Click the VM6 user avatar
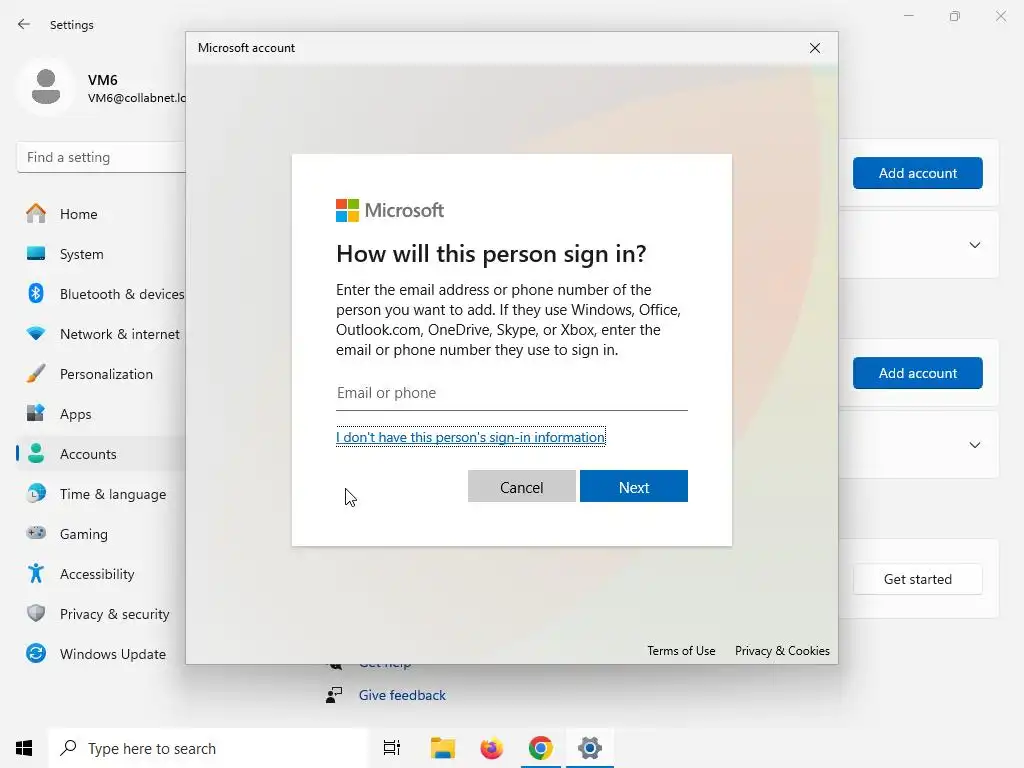 (46, 87)
